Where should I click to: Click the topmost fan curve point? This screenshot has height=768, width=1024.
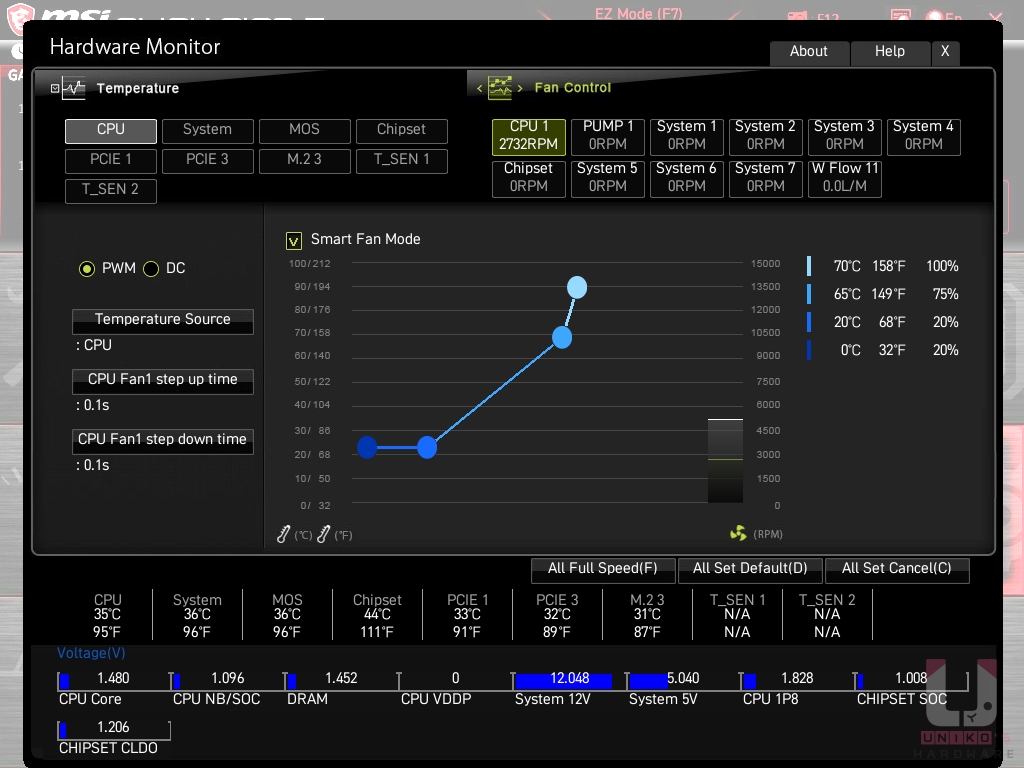(577, 287)
